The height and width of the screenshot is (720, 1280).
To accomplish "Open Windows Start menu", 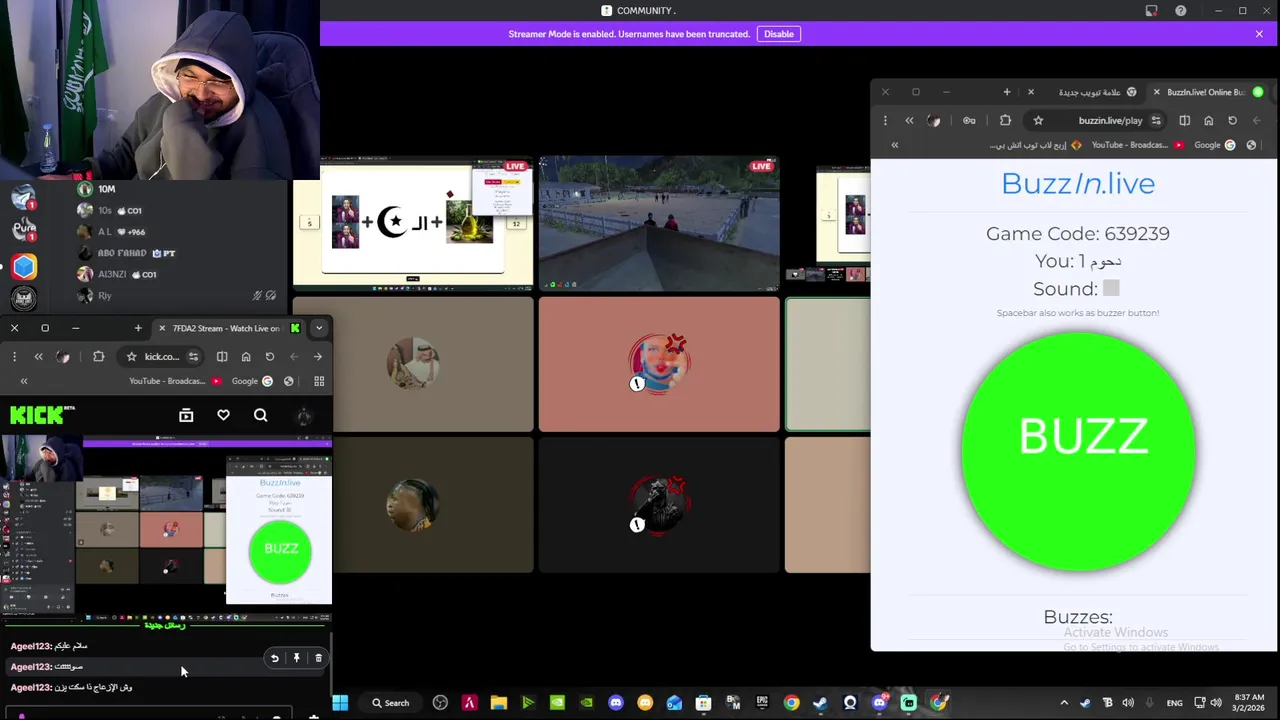I will click(340, 703).
